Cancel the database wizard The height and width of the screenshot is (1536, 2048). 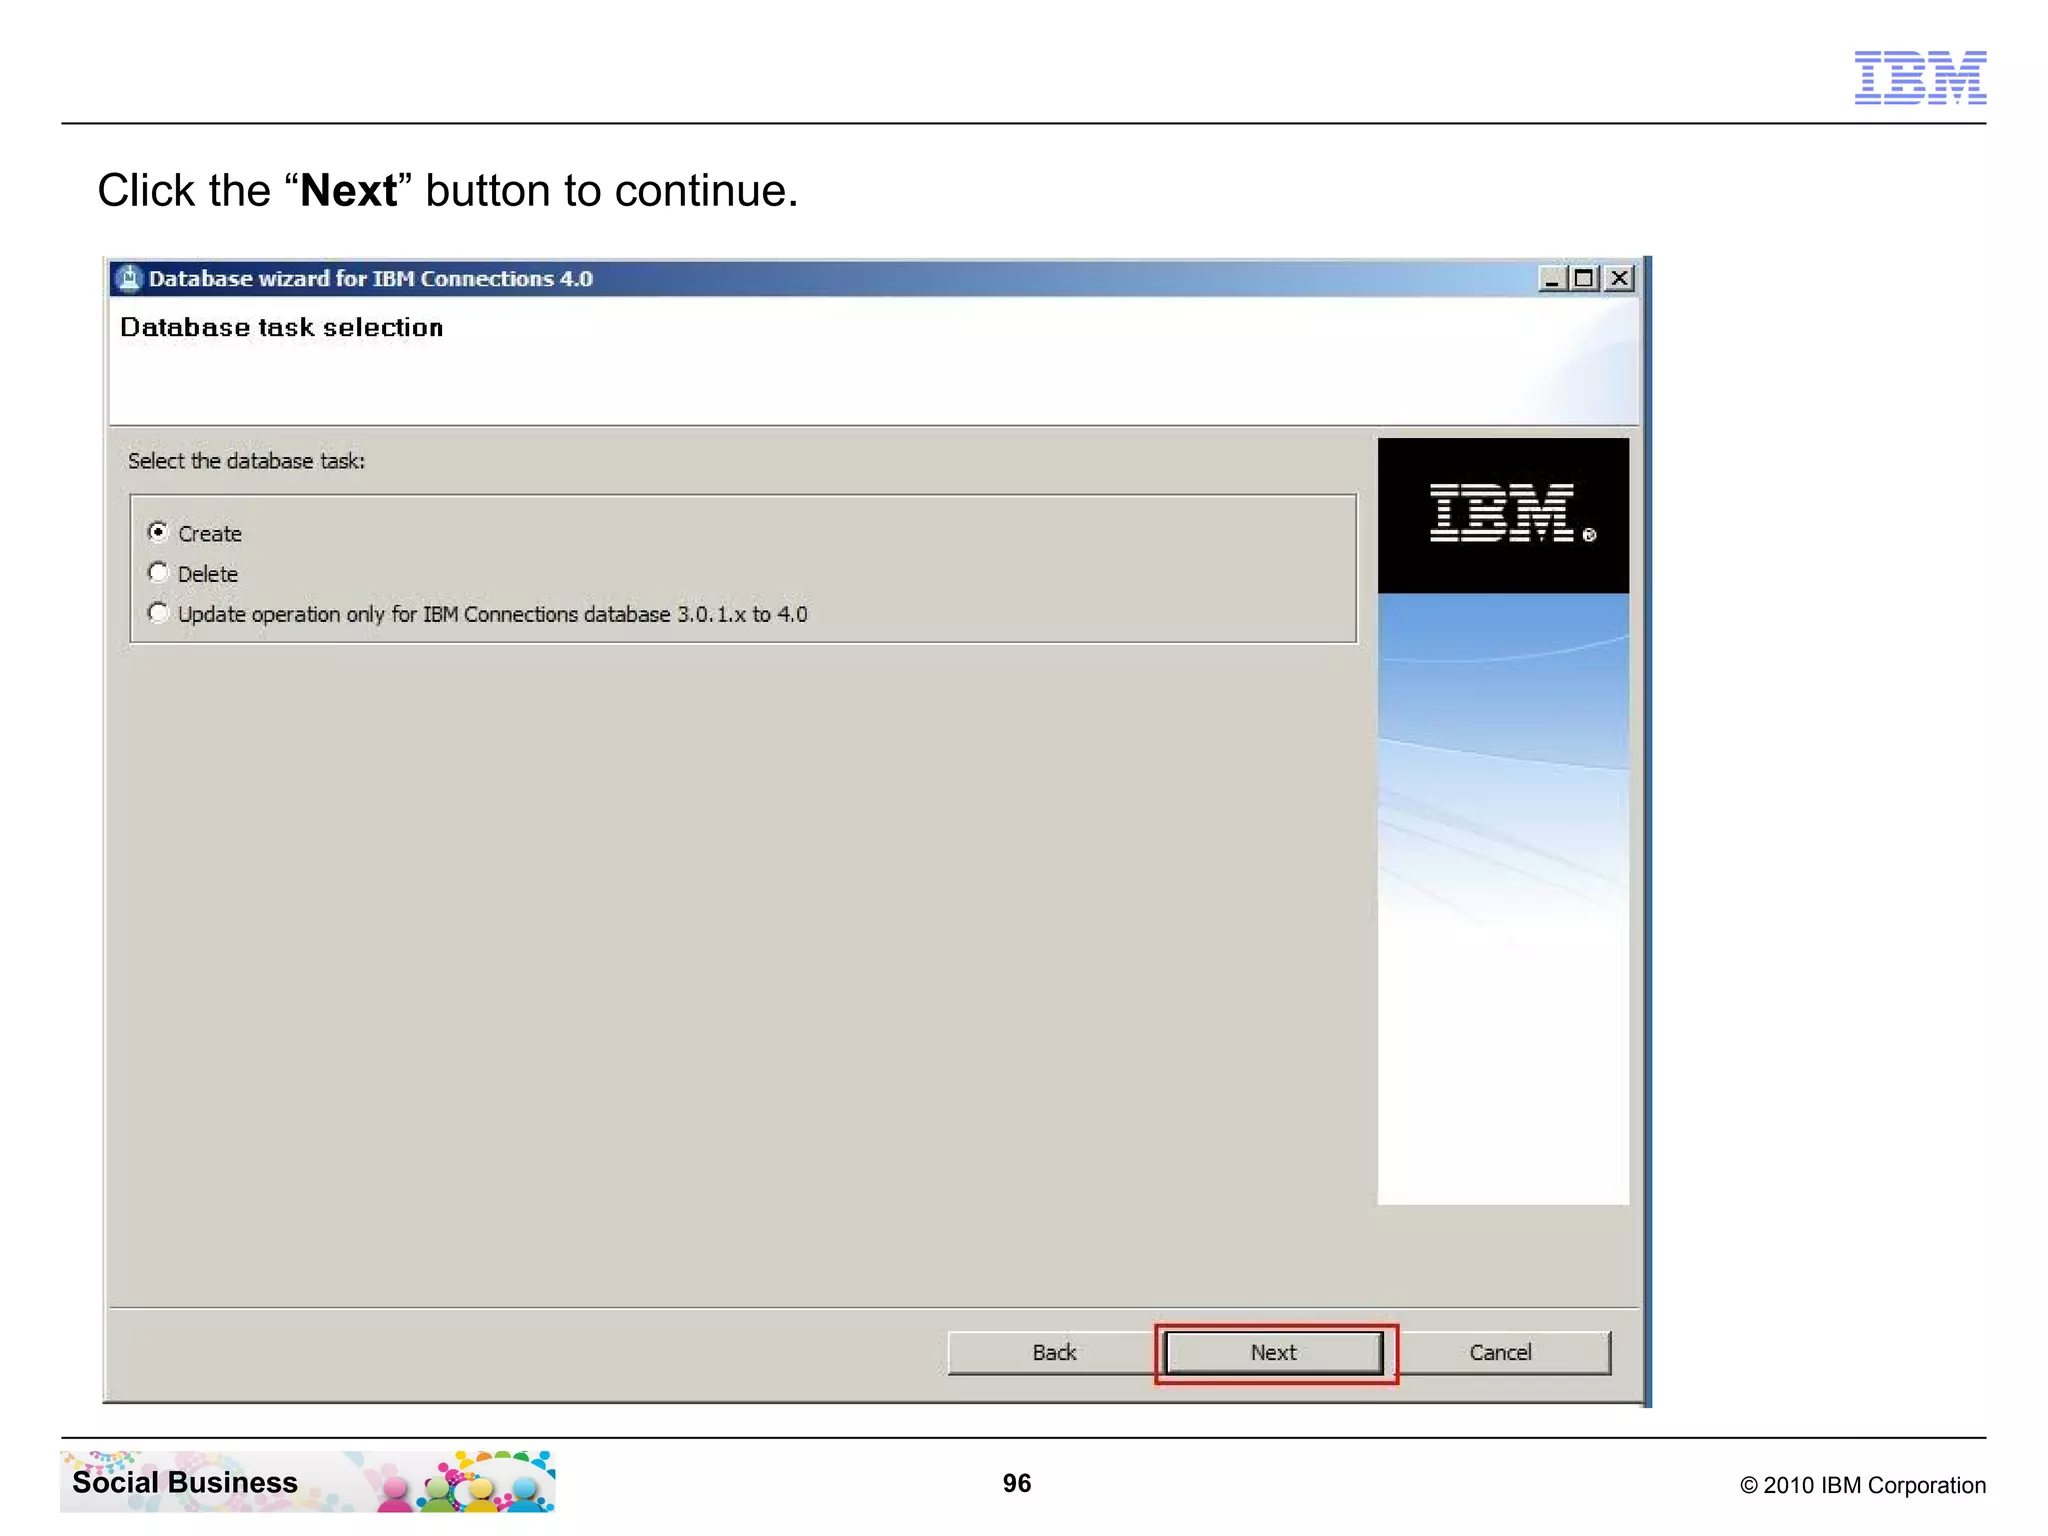[1501, 1353]
